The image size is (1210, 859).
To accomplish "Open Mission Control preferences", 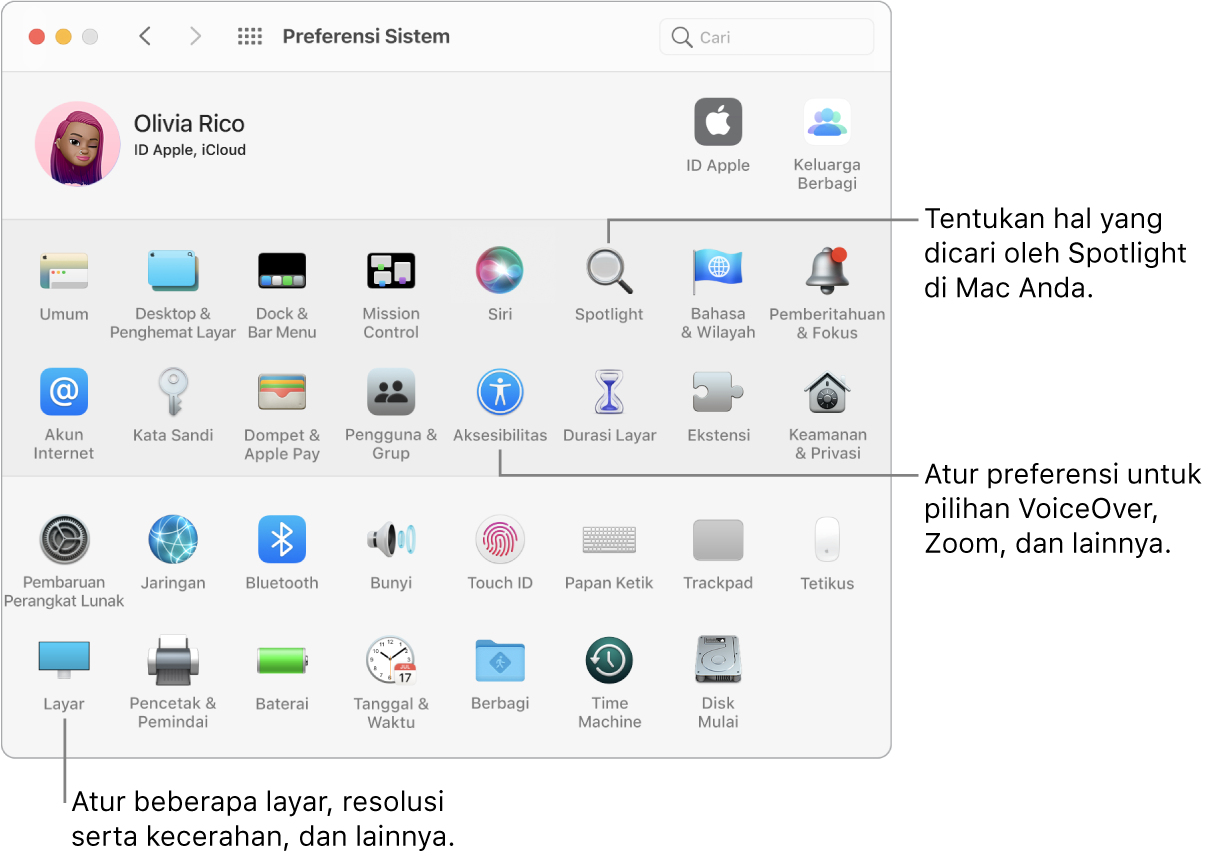I will pos(391,272).
